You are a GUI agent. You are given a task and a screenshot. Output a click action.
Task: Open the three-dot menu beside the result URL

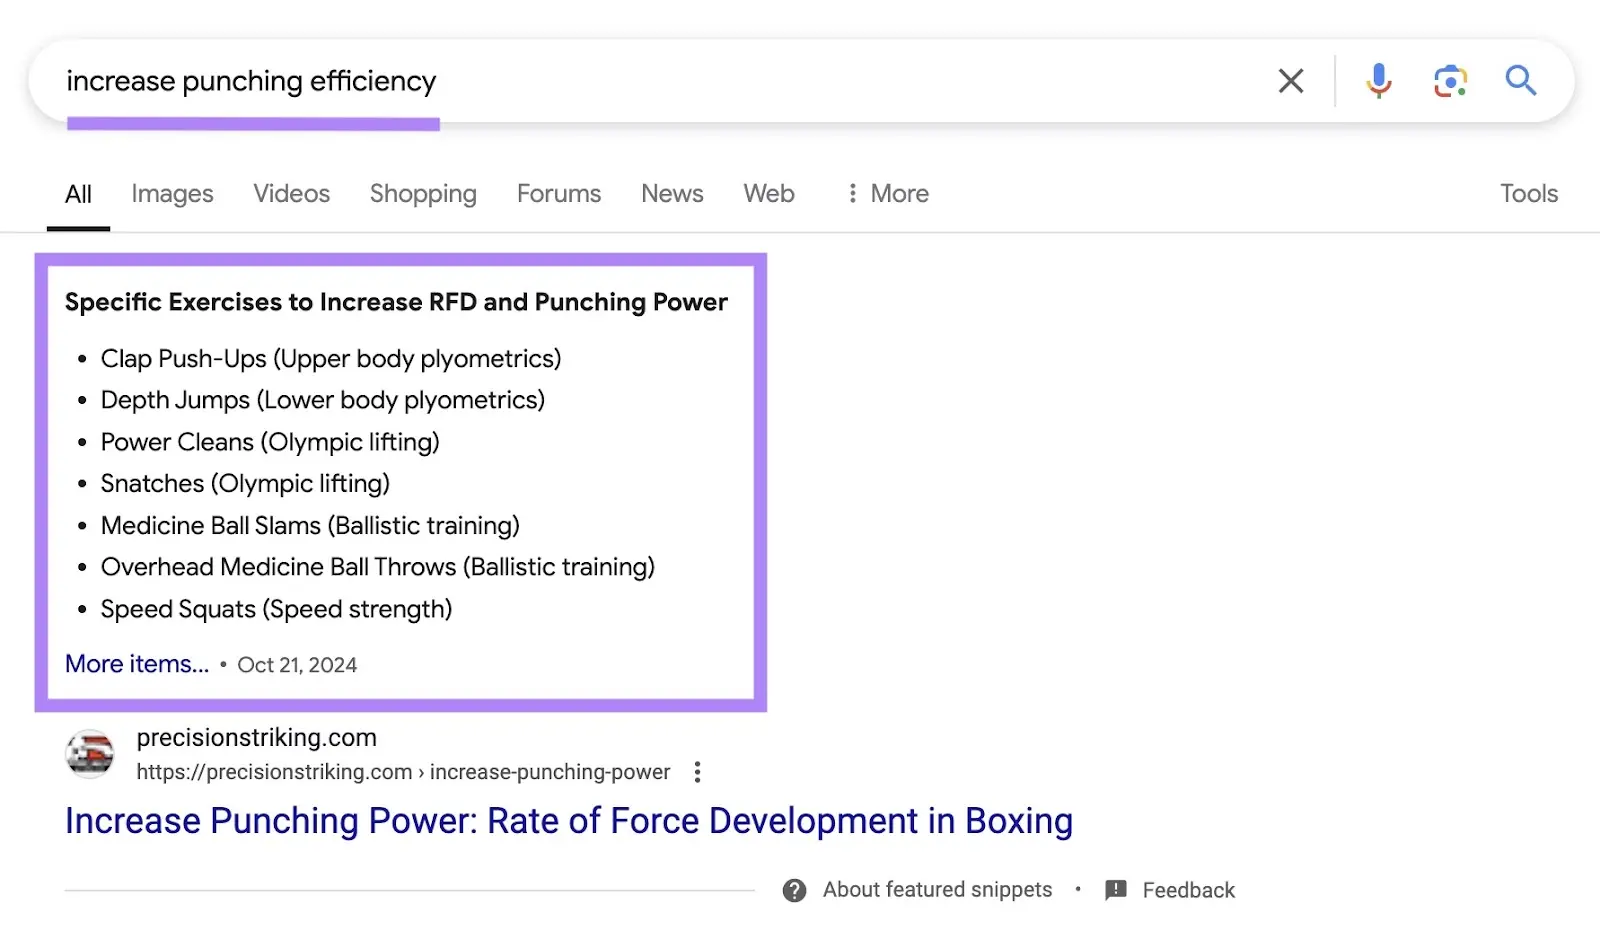coord(697,771)
